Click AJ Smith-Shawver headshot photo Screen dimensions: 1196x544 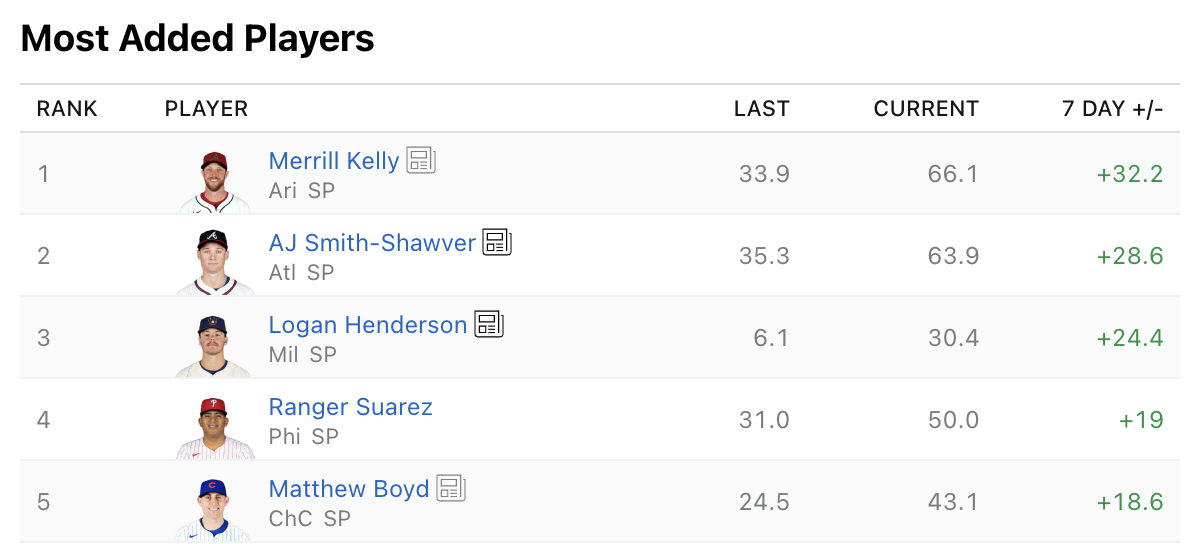pos(214,263)
